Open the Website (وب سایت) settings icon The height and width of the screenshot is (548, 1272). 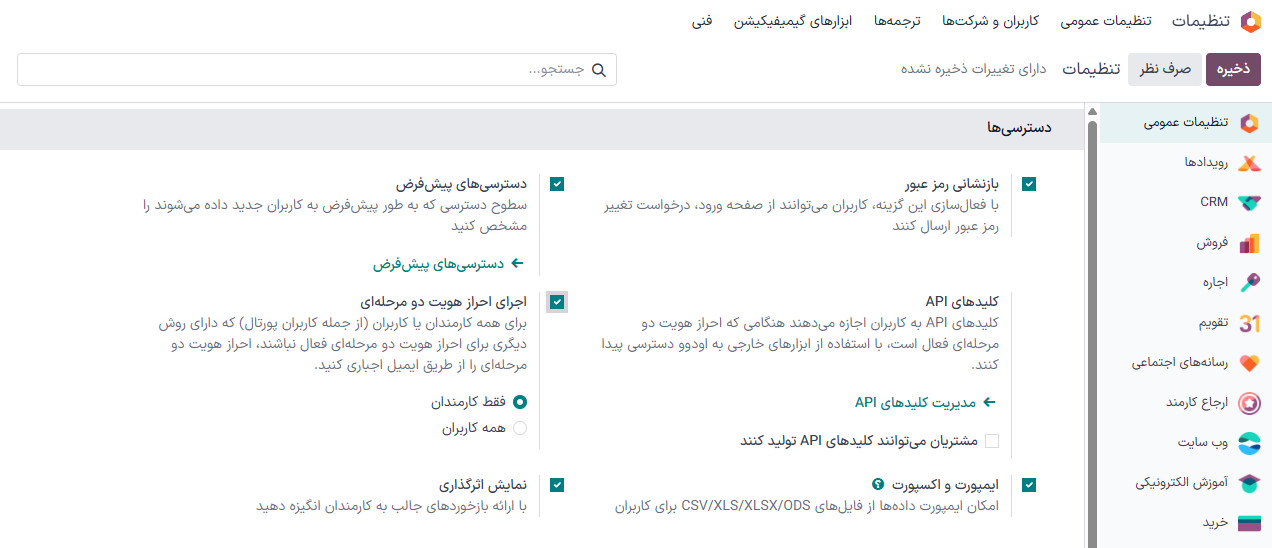coord(1249,442)
